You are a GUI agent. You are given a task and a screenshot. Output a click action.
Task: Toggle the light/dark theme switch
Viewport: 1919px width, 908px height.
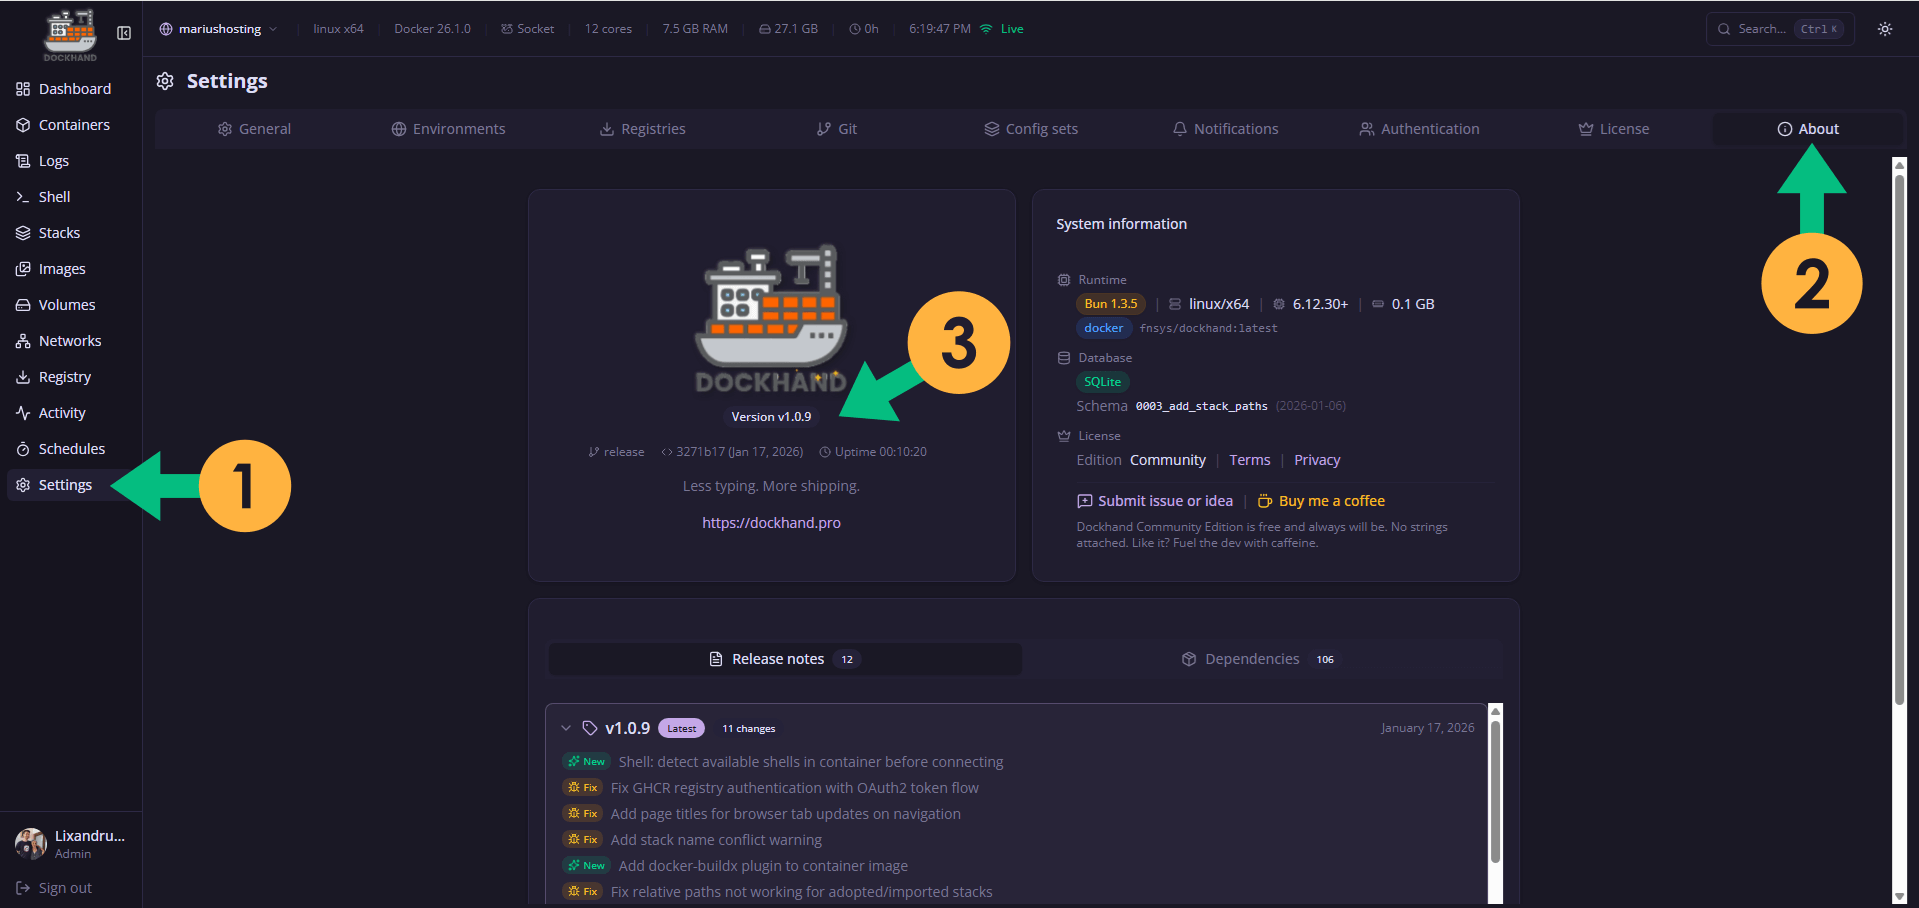click(x=1884, y=29)
